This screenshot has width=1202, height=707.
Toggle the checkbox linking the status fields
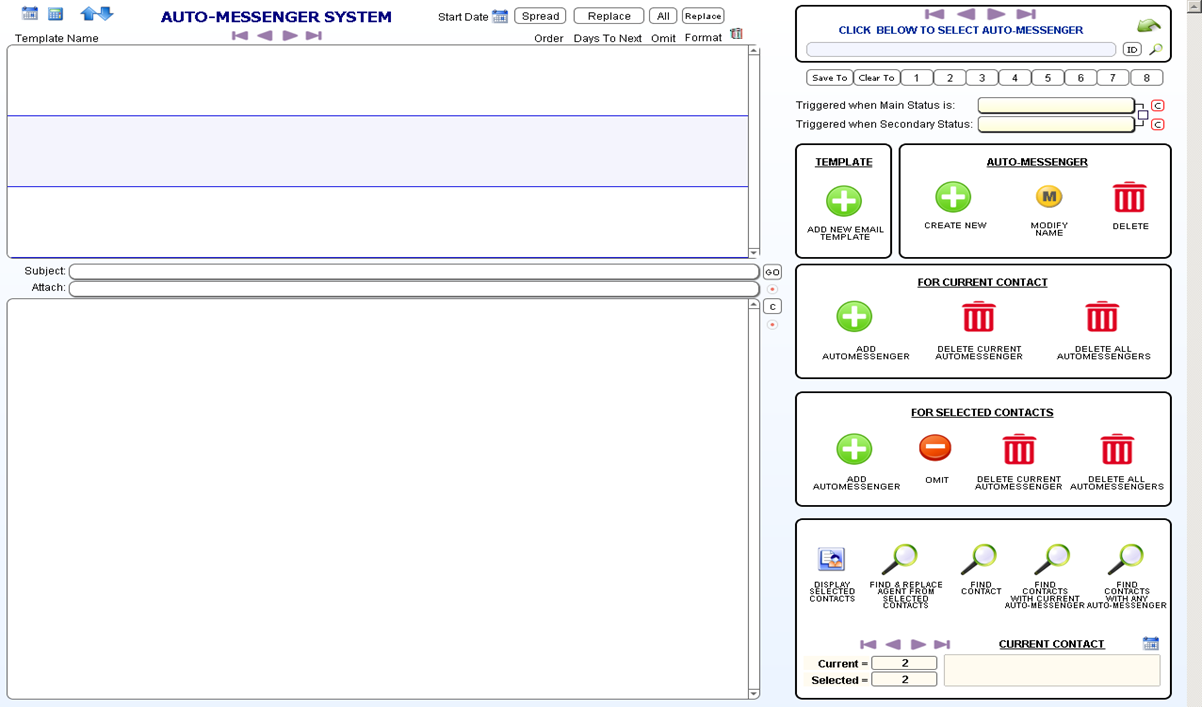coord(1142,115)
